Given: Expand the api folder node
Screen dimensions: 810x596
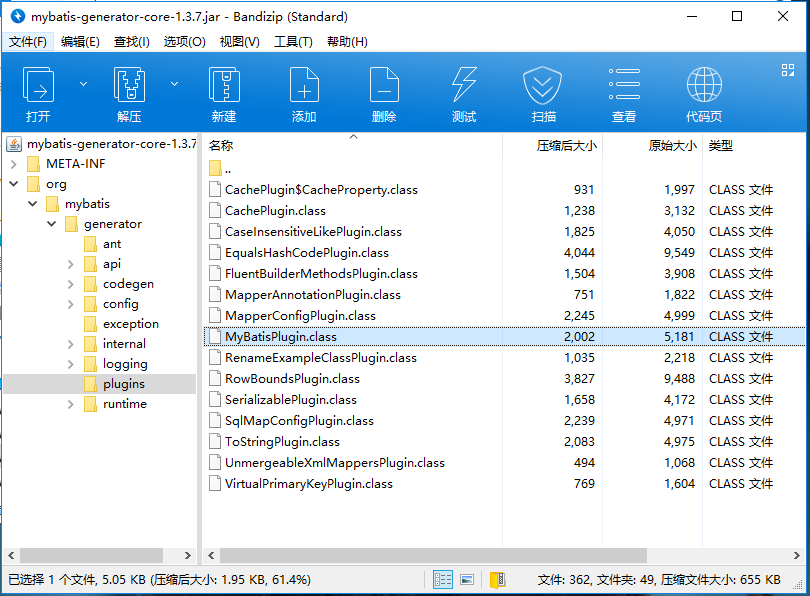Looking at the screenshot, I should pyautogui.click(x=71, y=264).
